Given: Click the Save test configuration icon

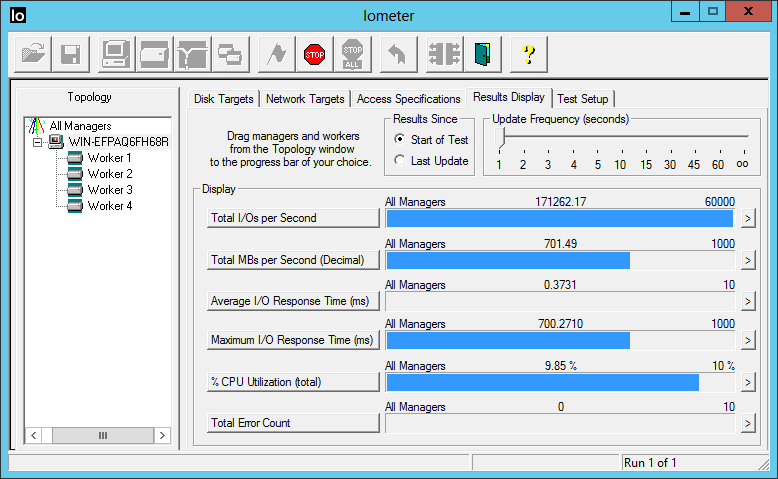Looking at the screenshot, I should point(70,54).
